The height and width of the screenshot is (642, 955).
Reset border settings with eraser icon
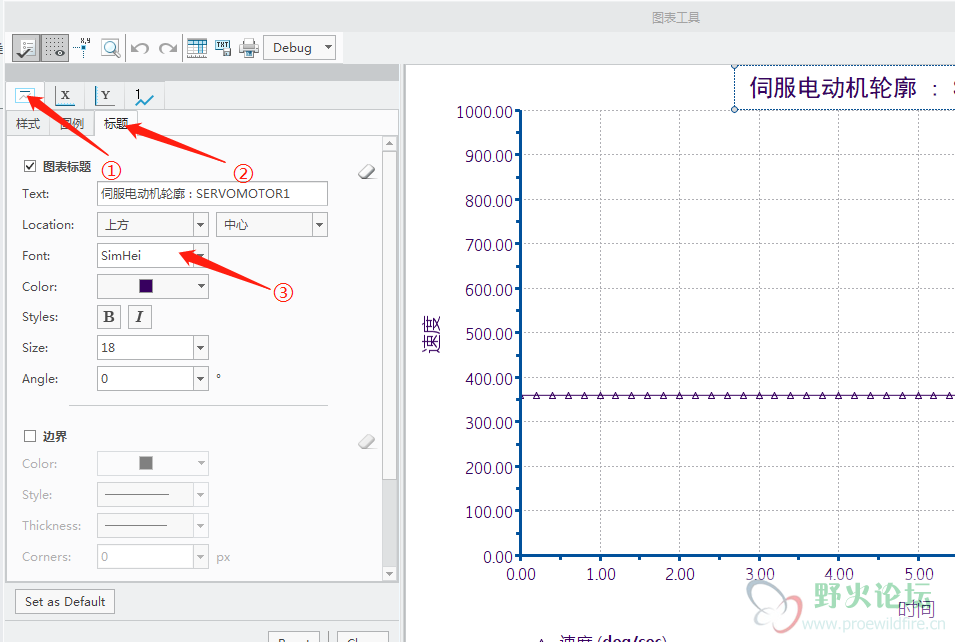(x=367, y=441)
